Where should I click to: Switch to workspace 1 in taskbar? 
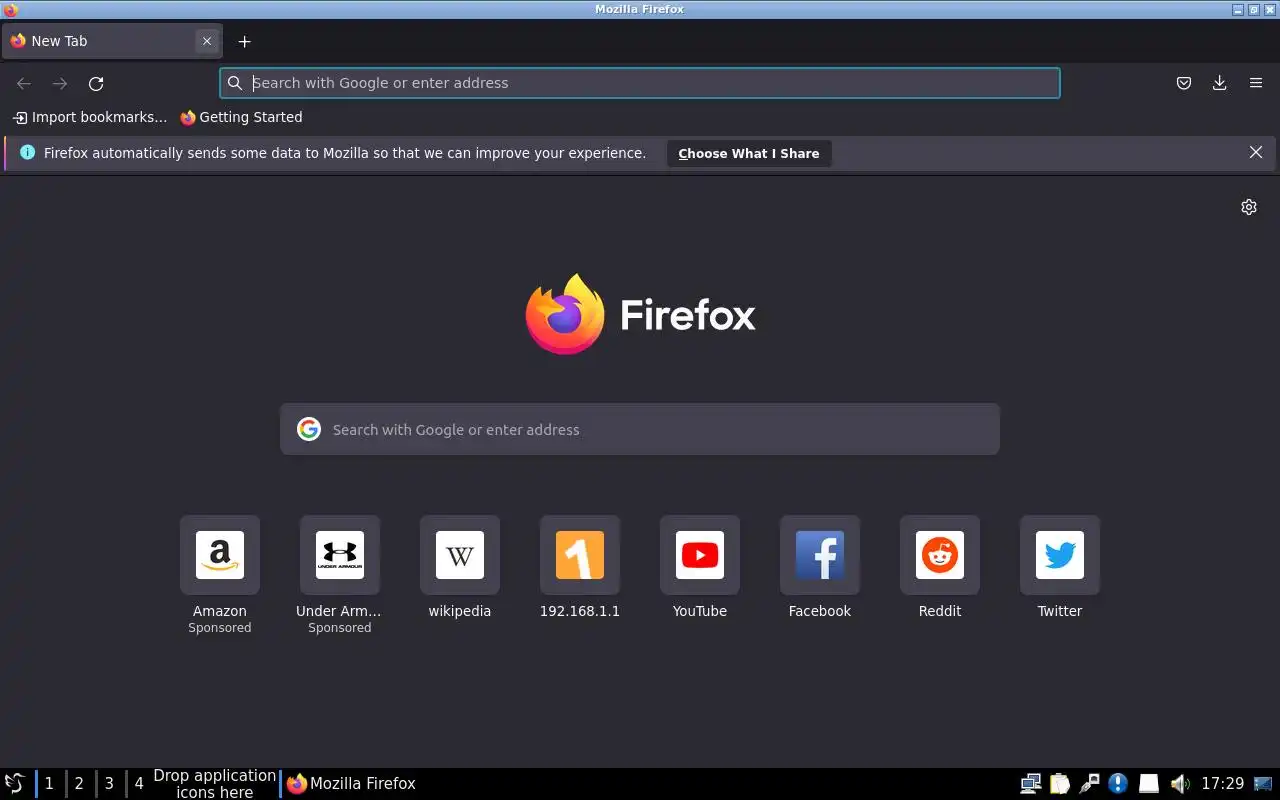tap(49, 783)
